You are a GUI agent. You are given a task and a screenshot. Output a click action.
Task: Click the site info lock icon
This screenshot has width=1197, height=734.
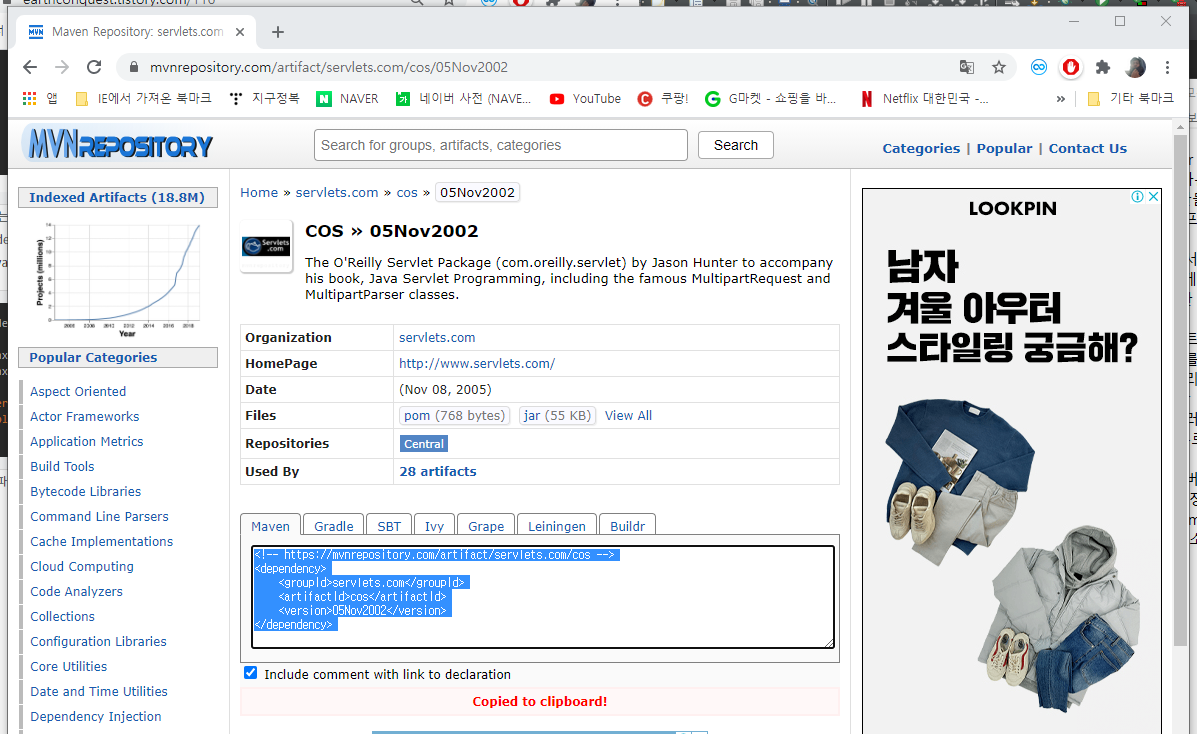click(x=134, y=67)
